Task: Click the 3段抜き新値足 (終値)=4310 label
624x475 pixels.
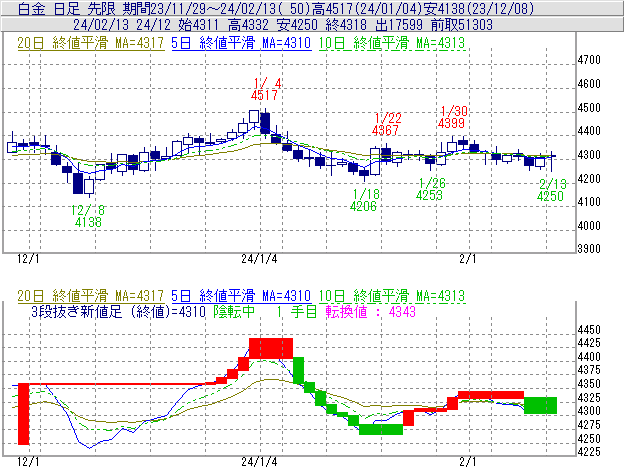Action: (x=118, y=311)
